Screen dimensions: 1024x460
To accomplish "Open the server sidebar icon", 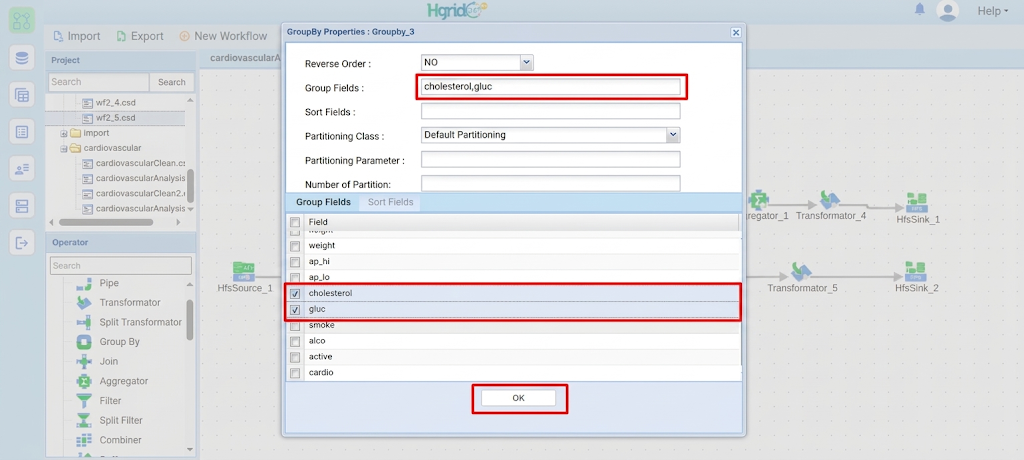I will (x=22, y=206).
